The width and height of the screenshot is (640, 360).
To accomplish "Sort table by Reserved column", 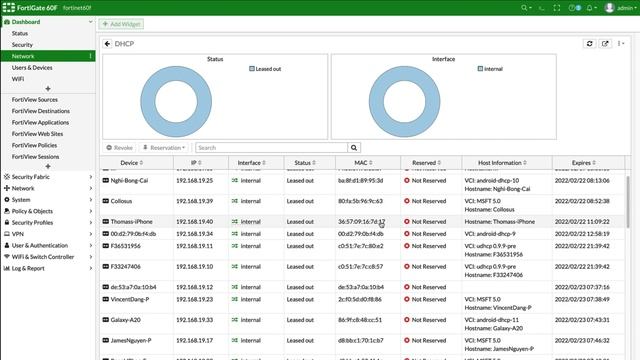I will 431,163.
